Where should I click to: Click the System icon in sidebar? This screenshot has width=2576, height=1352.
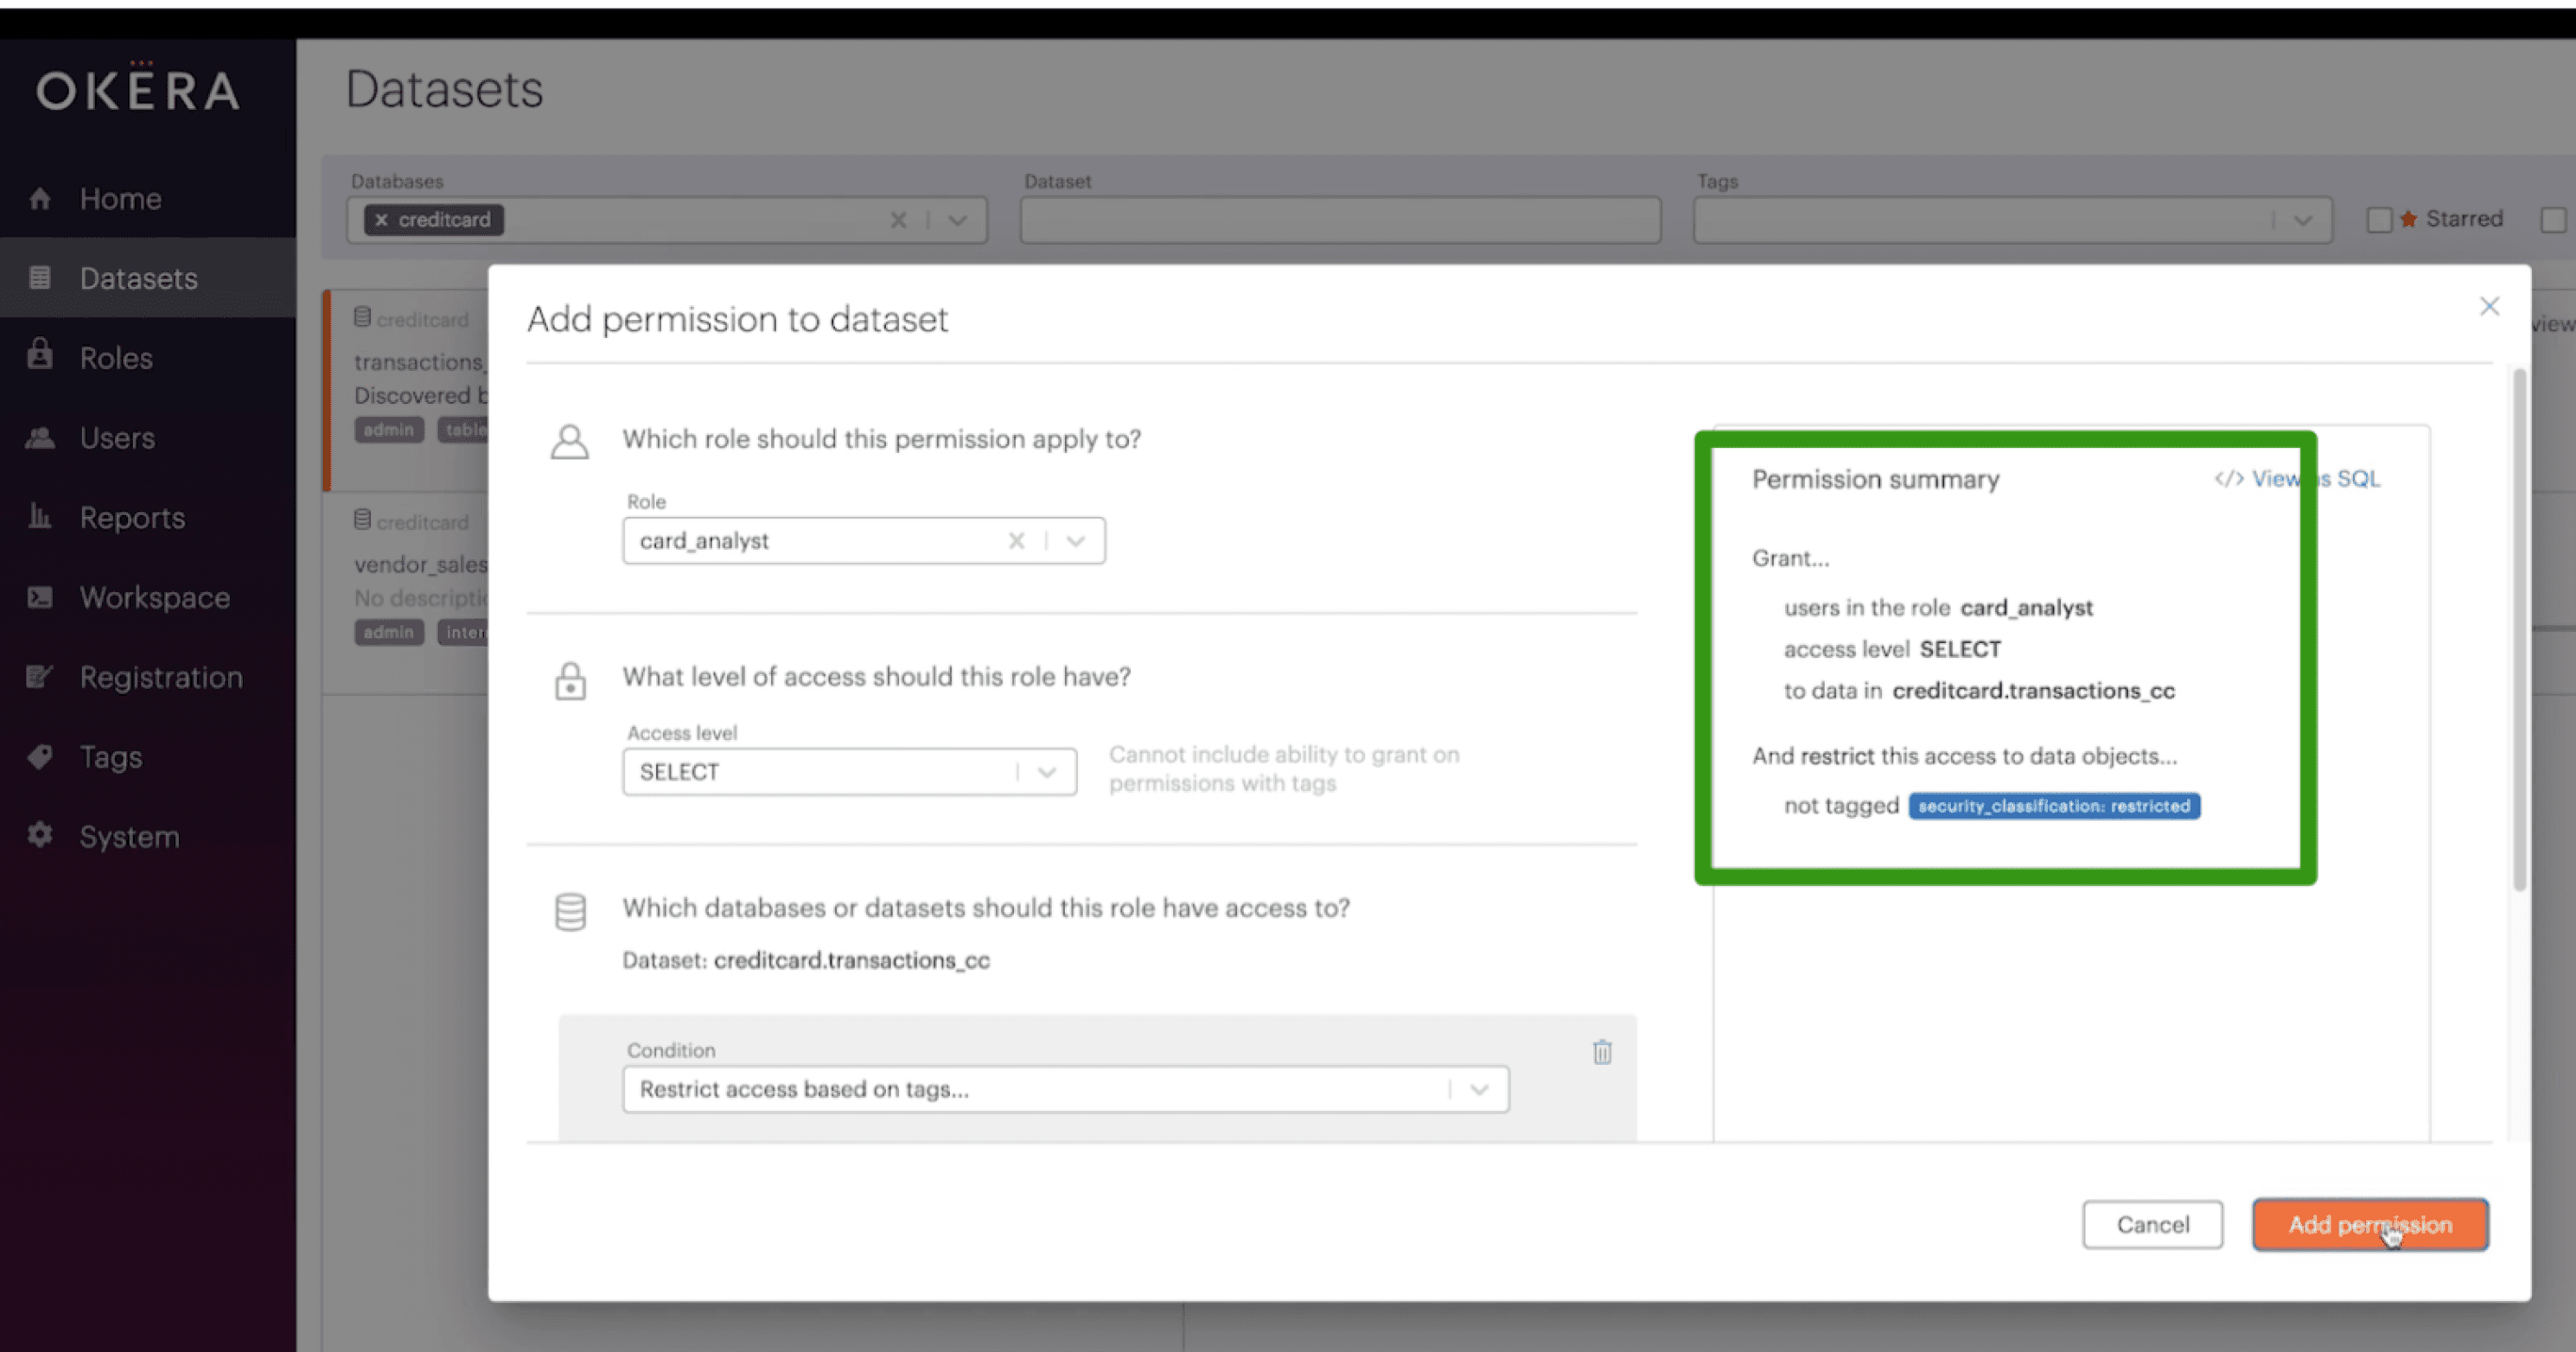click(42, 834)
